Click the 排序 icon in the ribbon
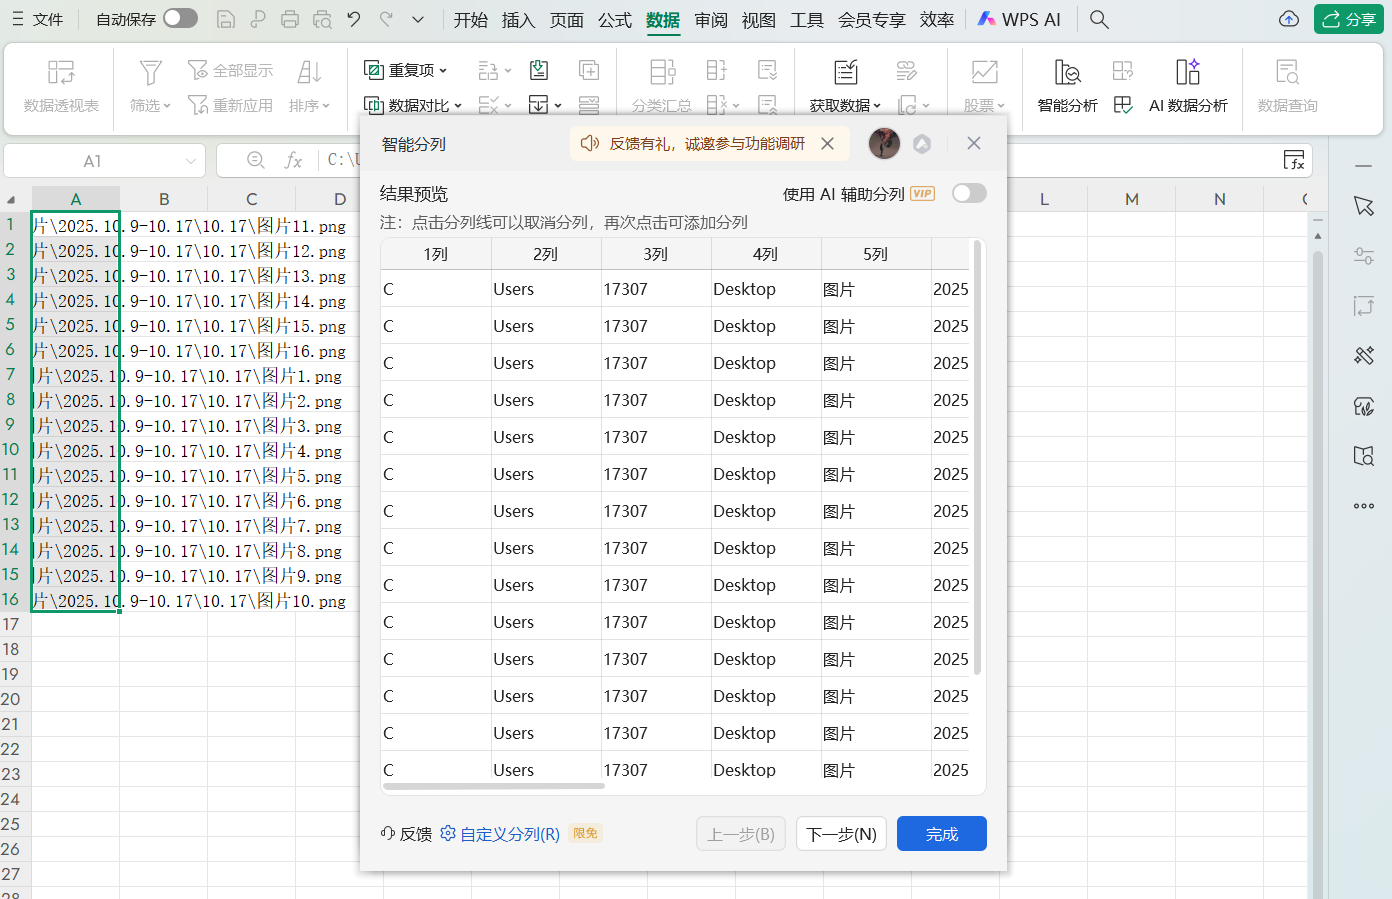The width and height of the screenshot is (1392, 899). click(309, 70)
